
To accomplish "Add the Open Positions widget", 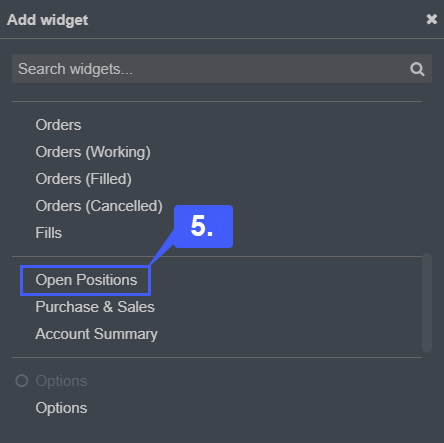I will click(86, 280).
